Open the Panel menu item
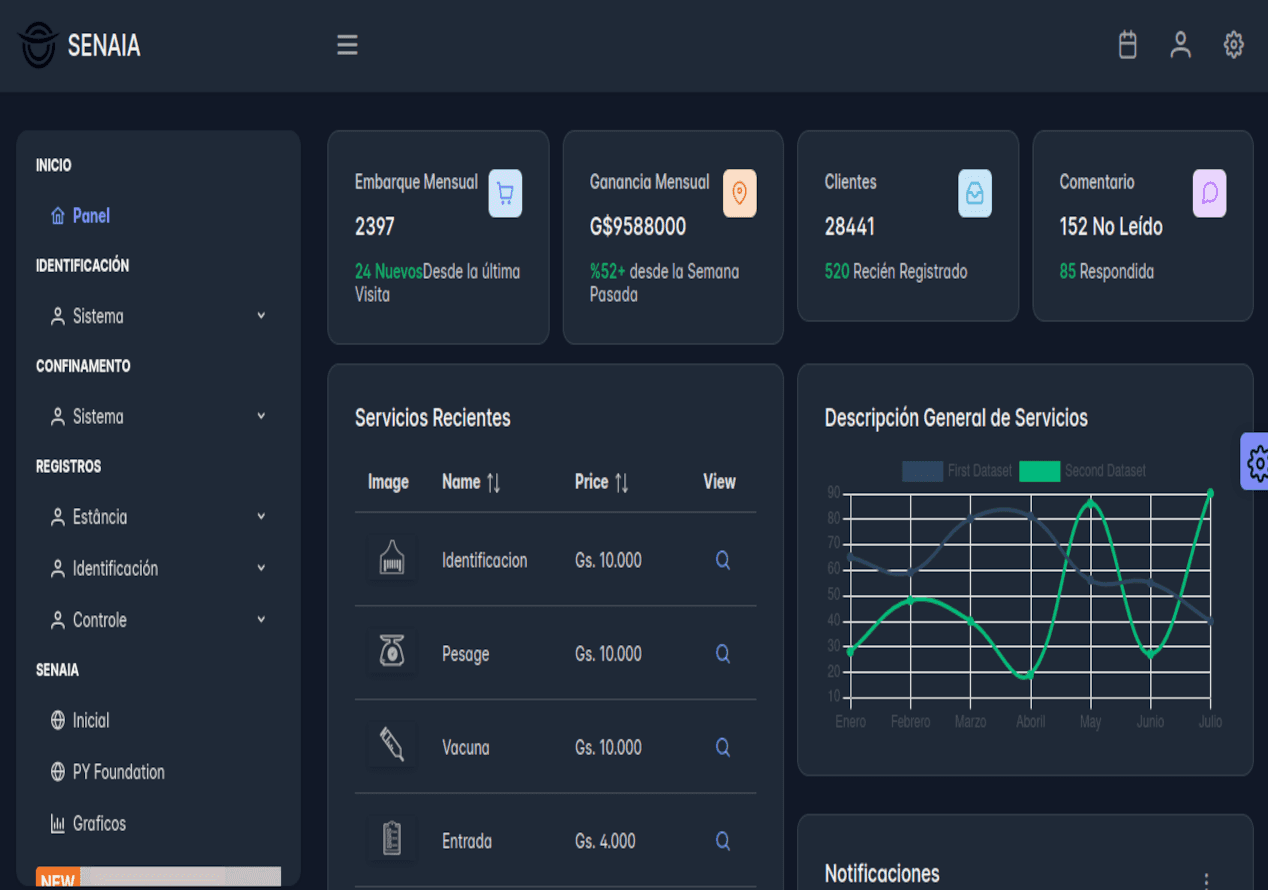The height and width of the screenshot is (890, 1268). click(90, 216)
